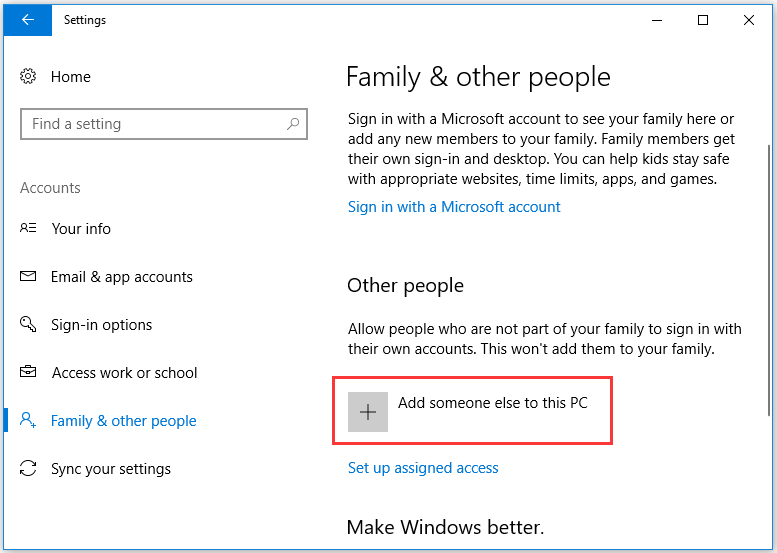Maximize the Settings window
Screen dimensions: 777x553
click(703, 20)
